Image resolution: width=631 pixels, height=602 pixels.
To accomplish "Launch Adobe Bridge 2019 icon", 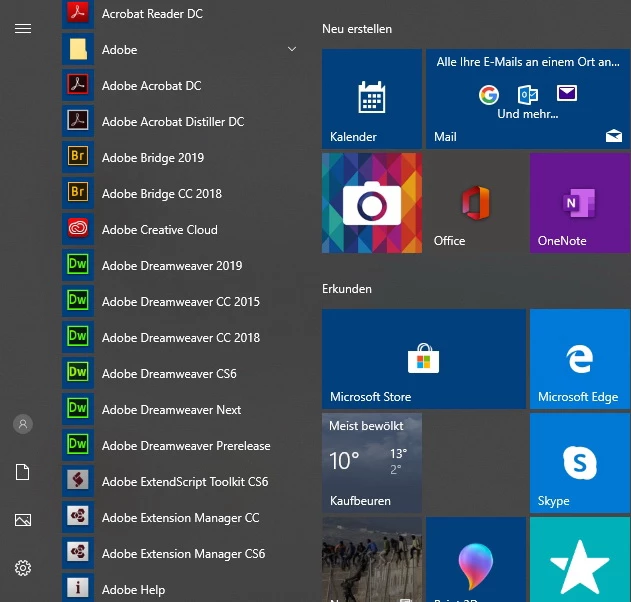I will click(78, 157).
